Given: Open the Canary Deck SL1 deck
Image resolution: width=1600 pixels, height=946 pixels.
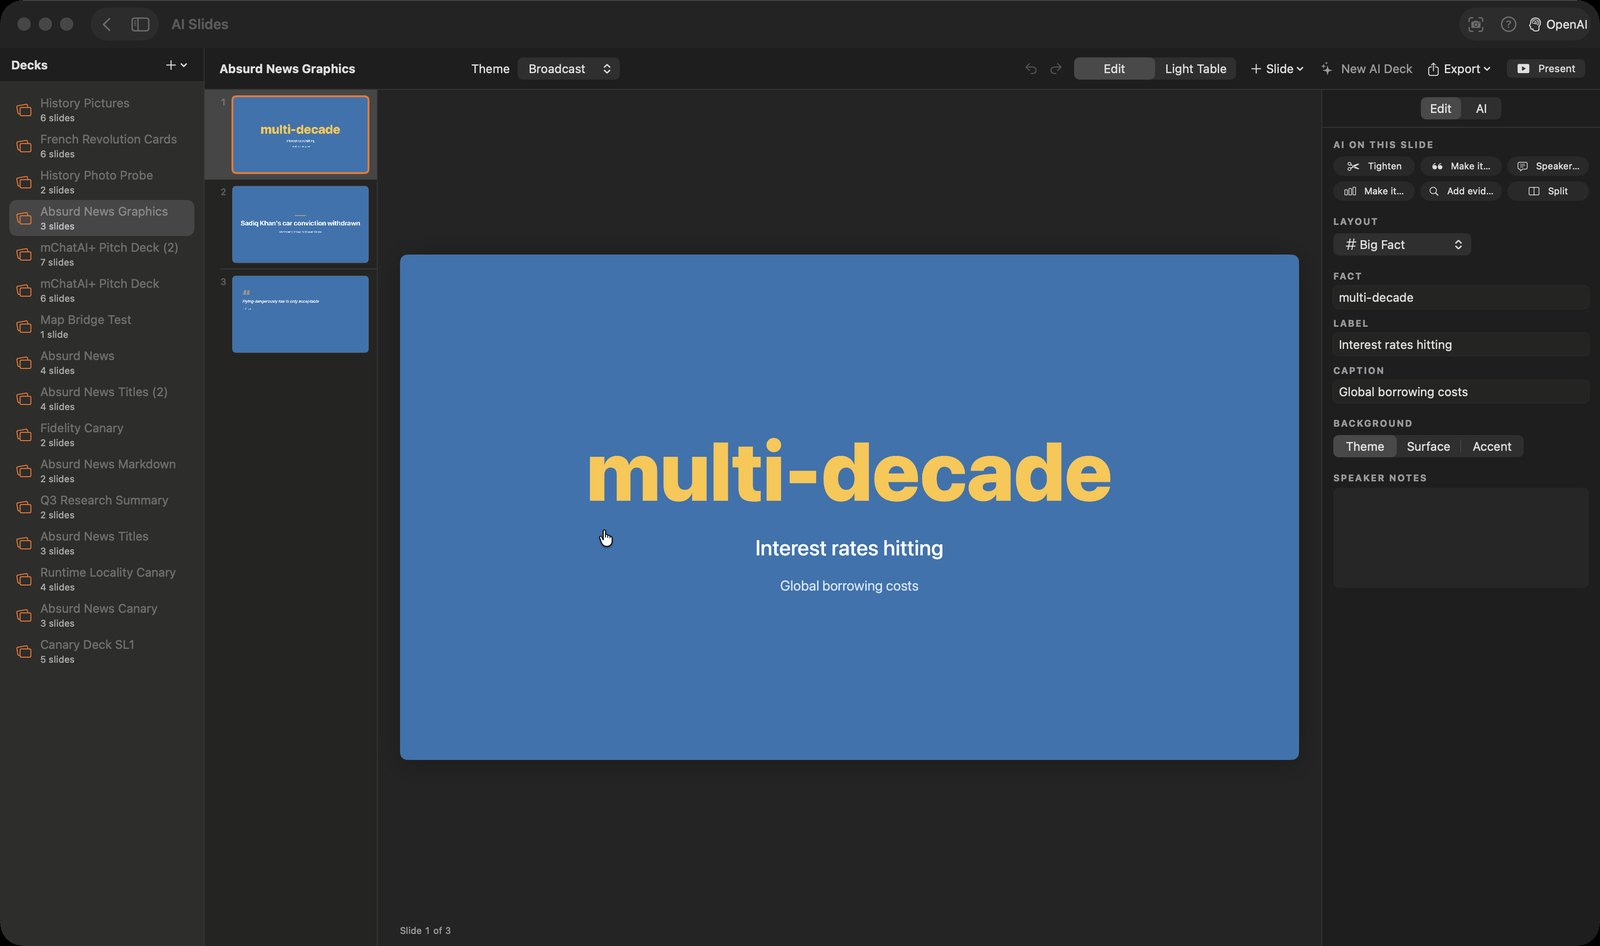Looking at the screenshot, I should pos(101,651).
